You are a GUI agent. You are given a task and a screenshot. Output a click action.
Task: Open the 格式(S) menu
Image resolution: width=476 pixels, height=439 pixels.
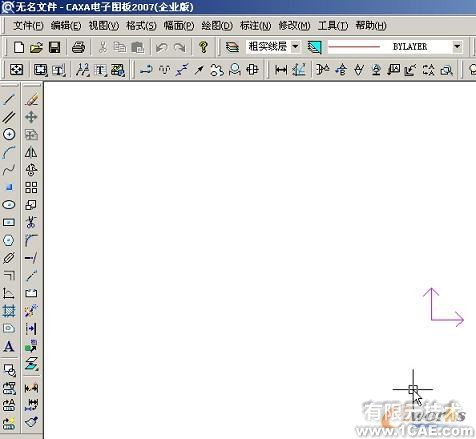(x=141, y=26)
